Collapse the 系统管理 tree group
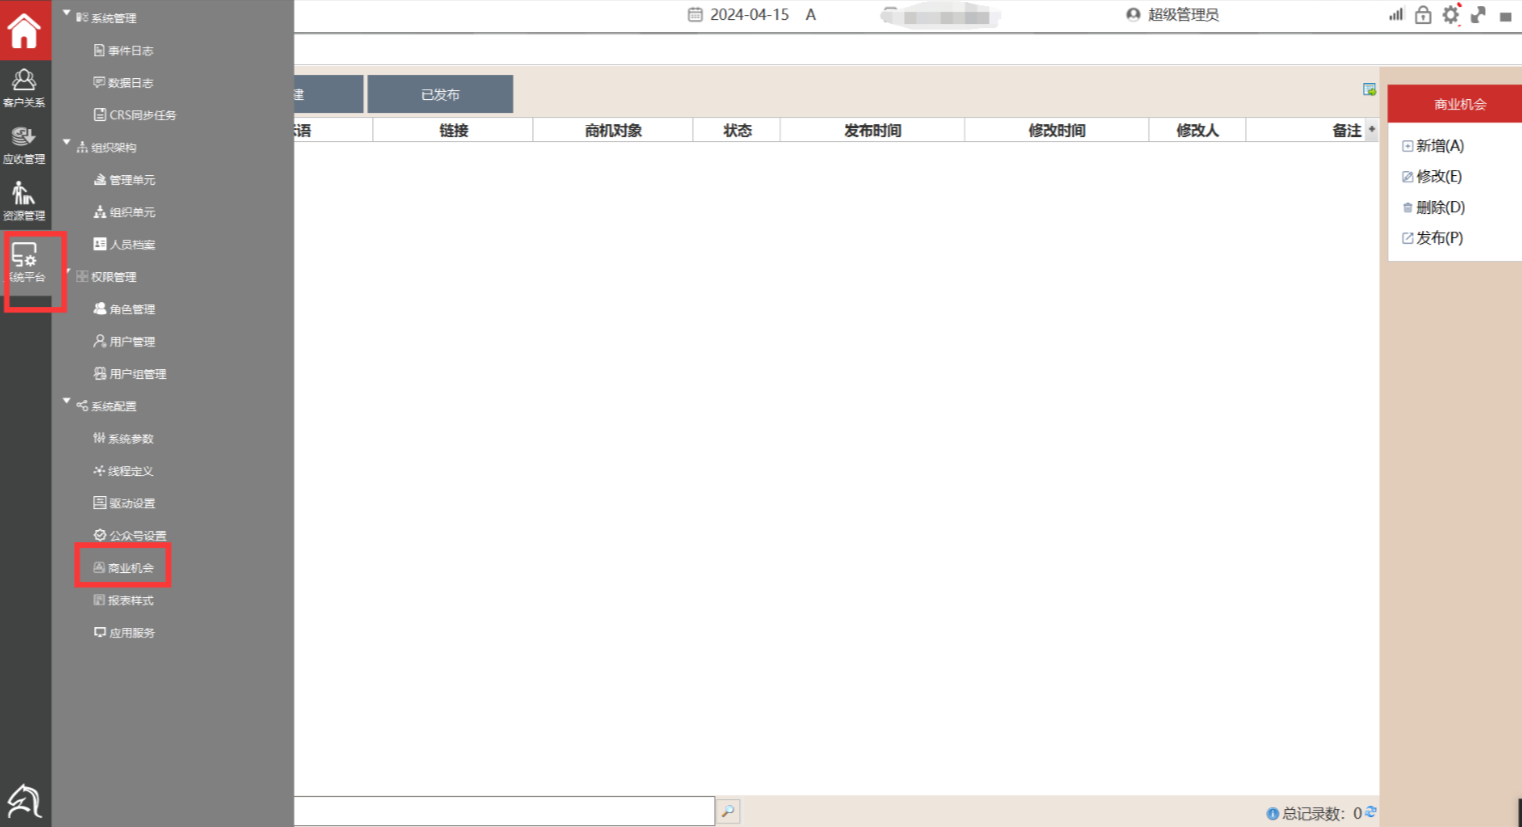 coord(67,14)
